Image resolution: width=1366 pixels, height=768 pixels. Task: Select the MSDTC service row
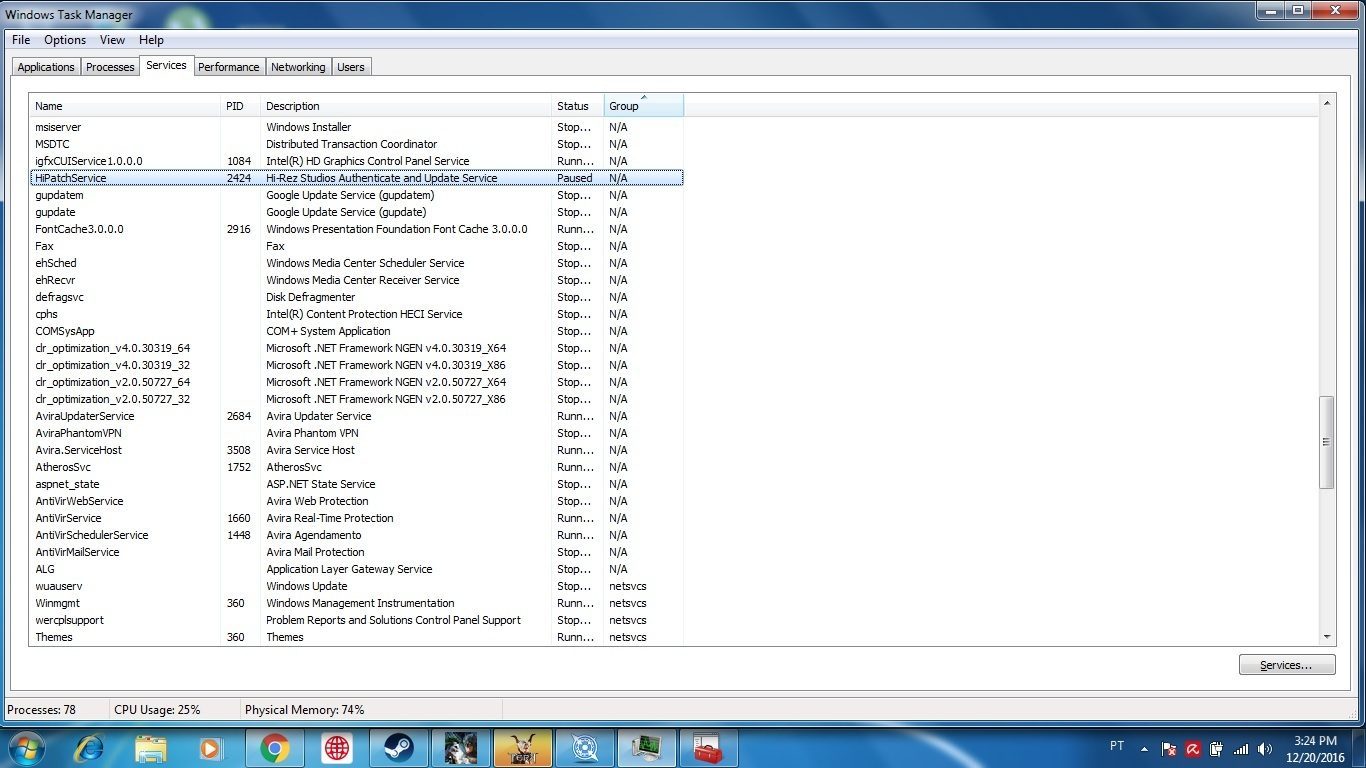(357, 144)
